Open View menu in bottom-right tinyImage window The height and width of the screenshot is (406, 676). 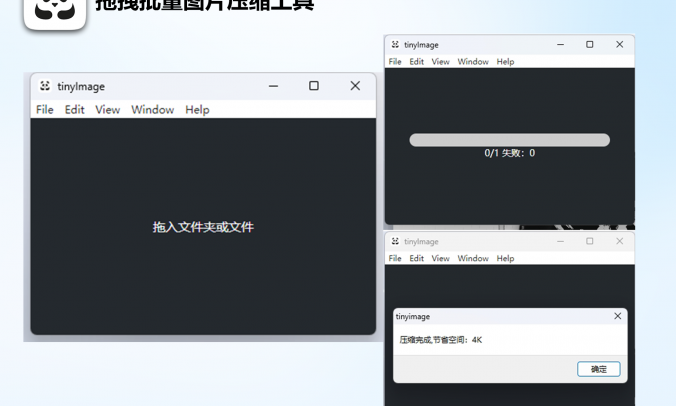point(441,258)
